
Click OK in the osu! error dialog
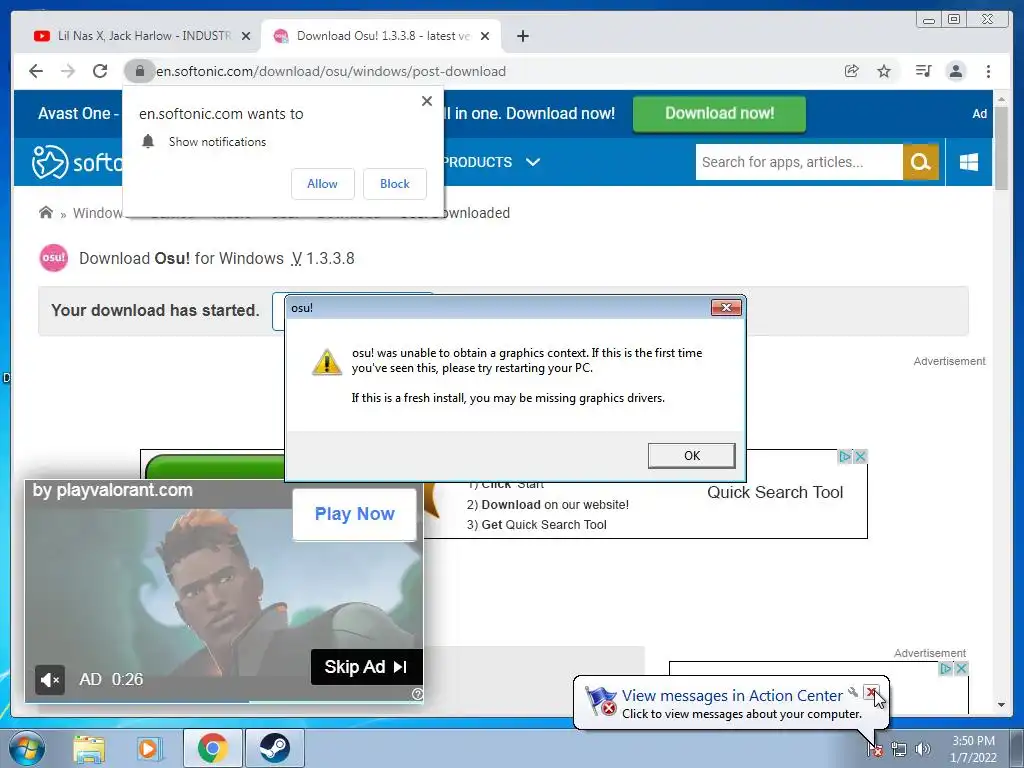point(692,455)
